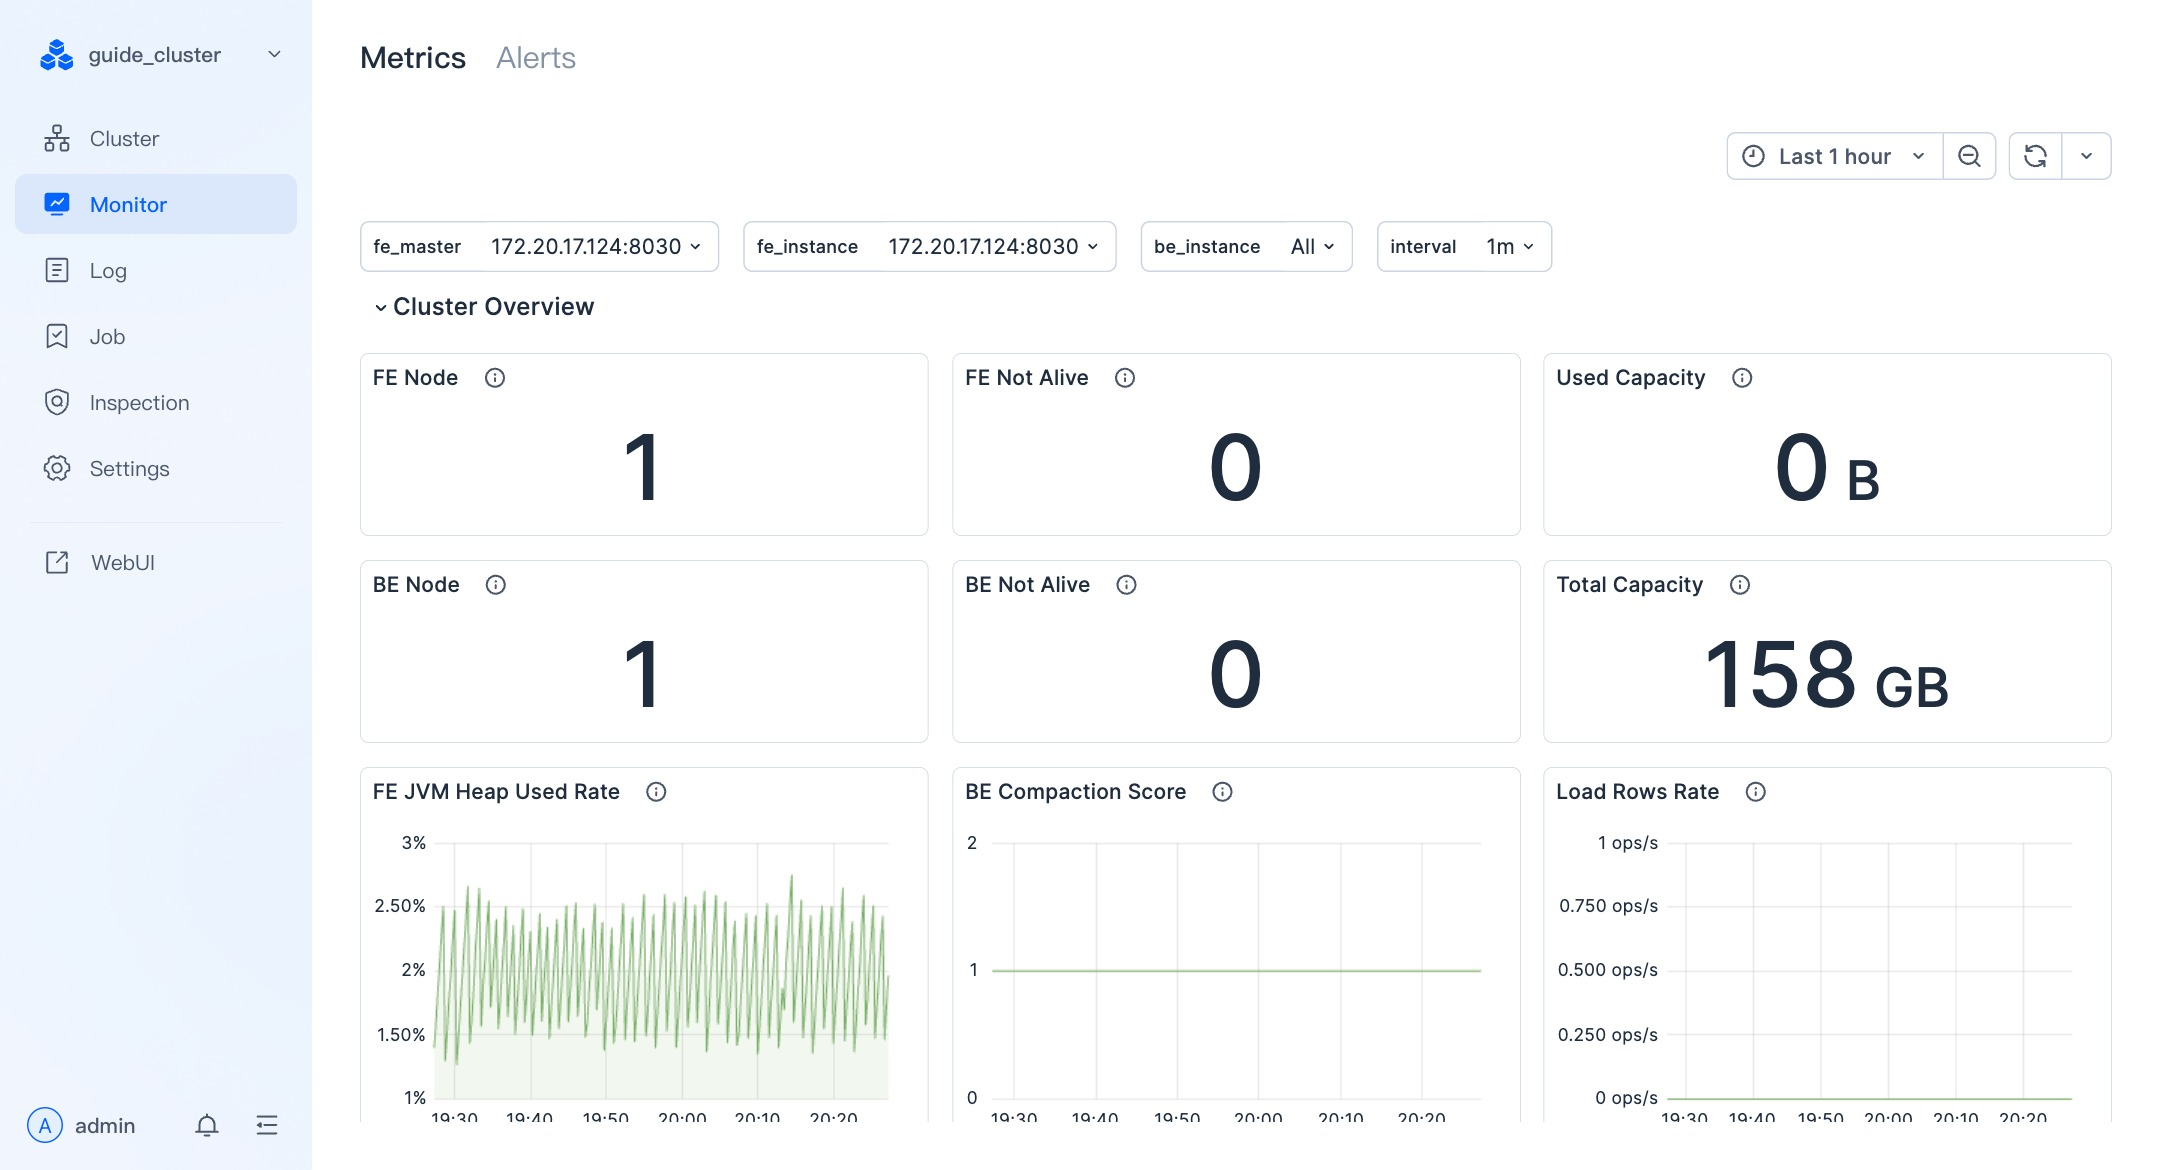
Task: Collapse the sidebar menu
Action: coord(267,1126)
